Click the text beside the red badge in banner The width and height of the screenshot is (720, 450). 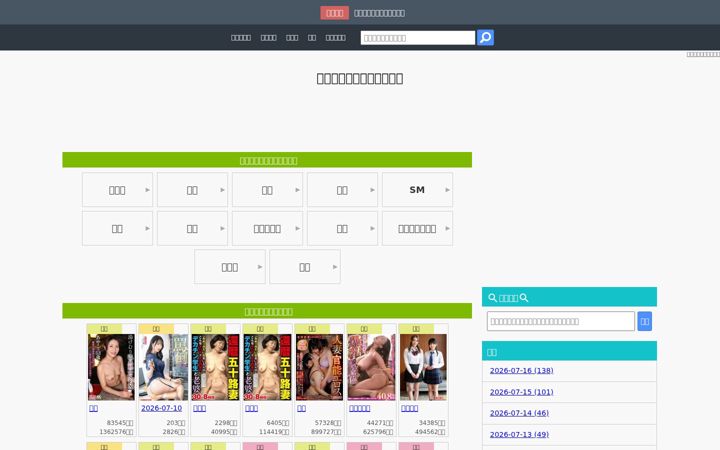(x=379, y=13)
